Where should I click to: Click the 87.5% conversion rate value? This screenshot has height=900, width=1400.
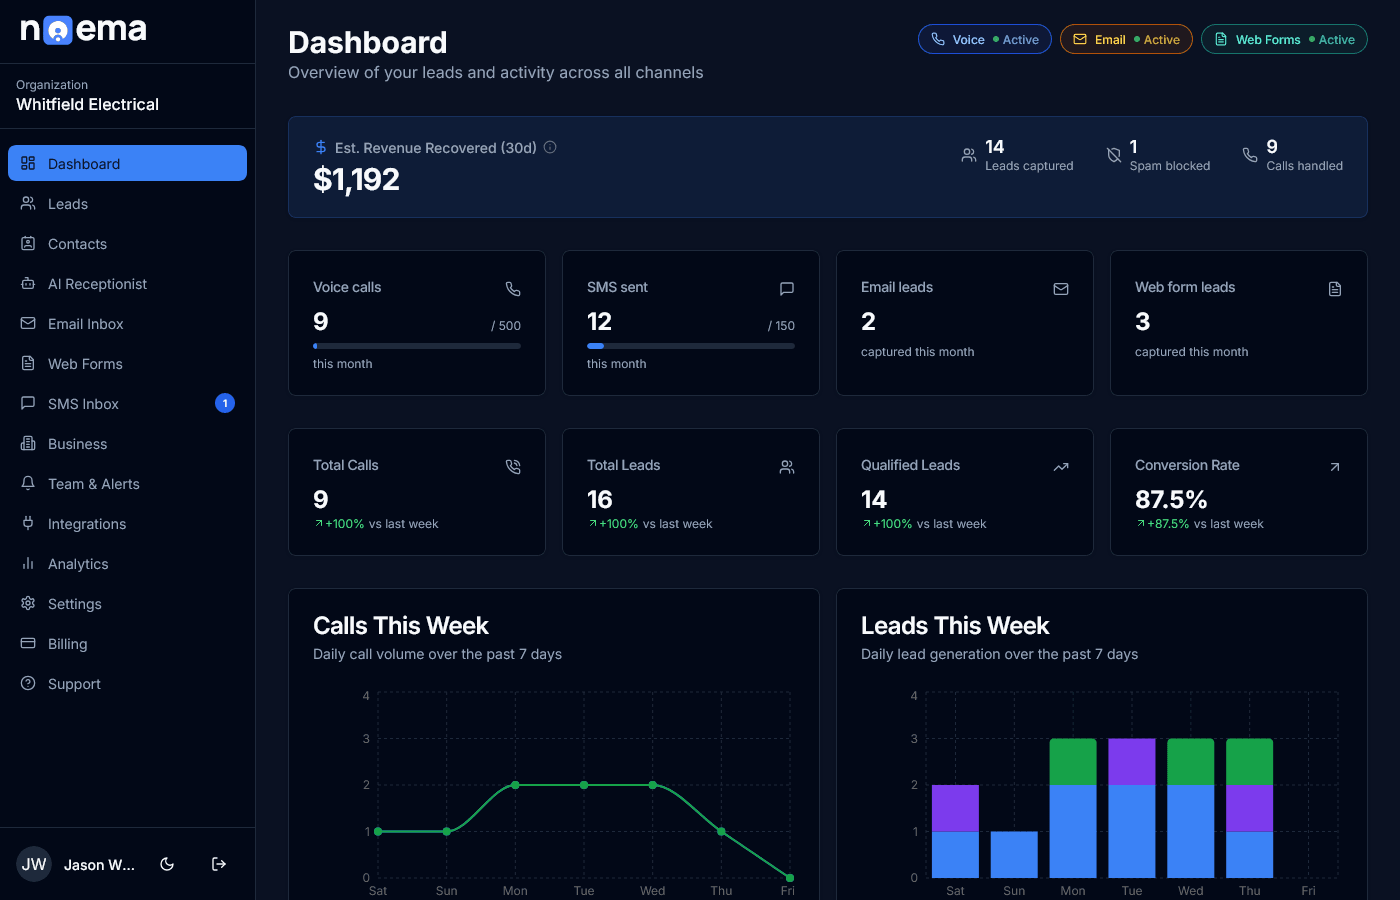coord(1171,499)
